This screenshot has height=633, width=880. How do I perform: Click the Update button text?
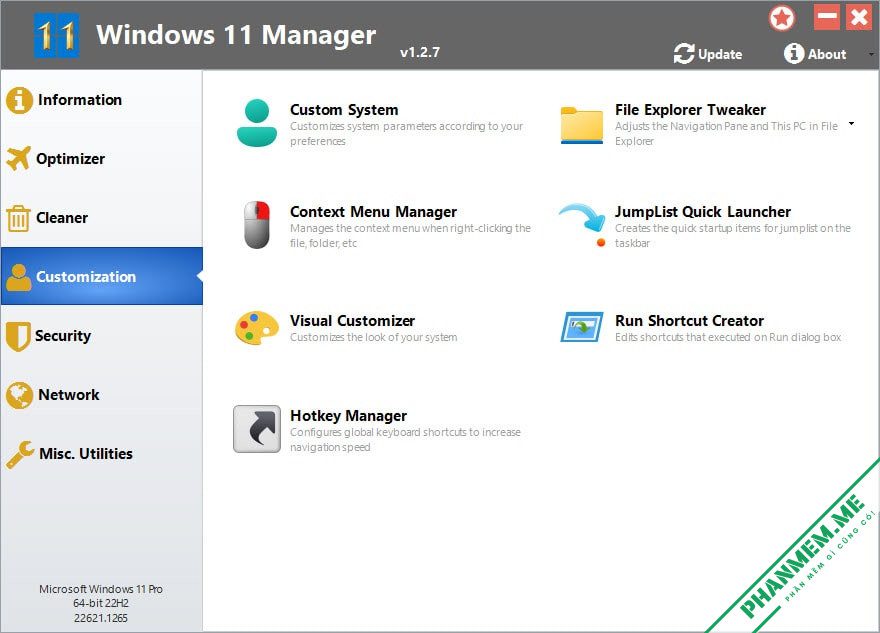click(720, 54)
